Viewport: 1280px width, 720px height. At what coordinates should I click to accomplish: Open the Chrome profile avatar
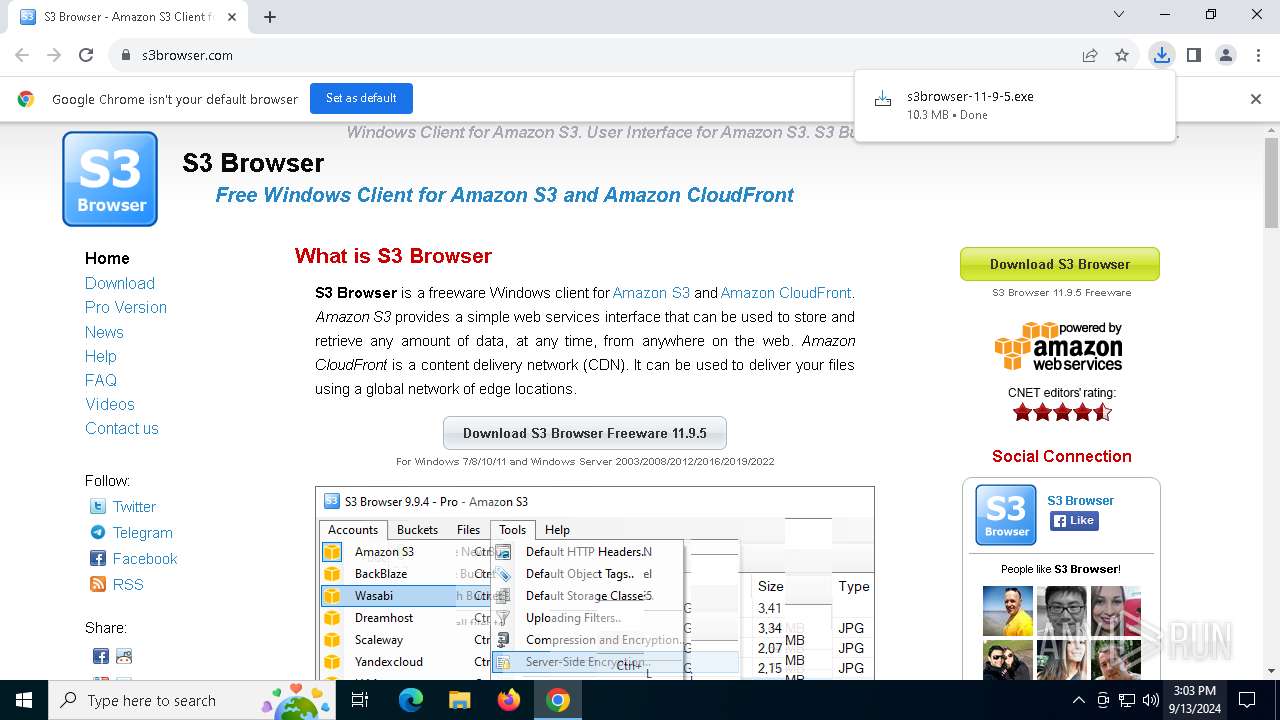[x=1226, y=55]
